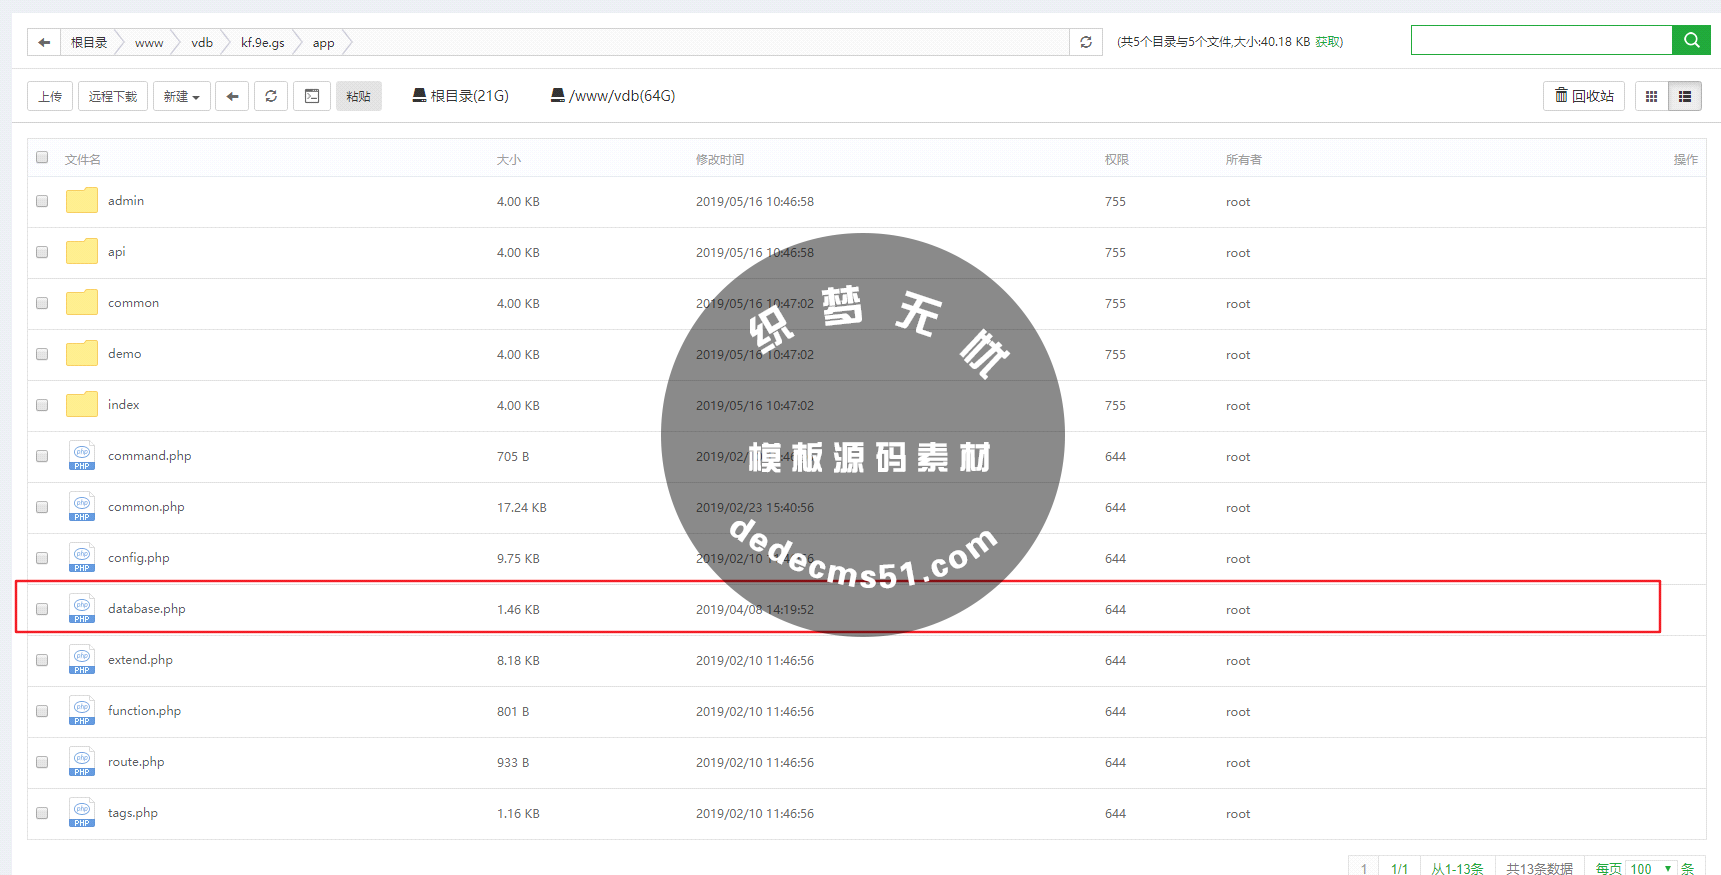Check the index folder checkbox
Viewport: 1721px width, 875px height.
point(42,405)
